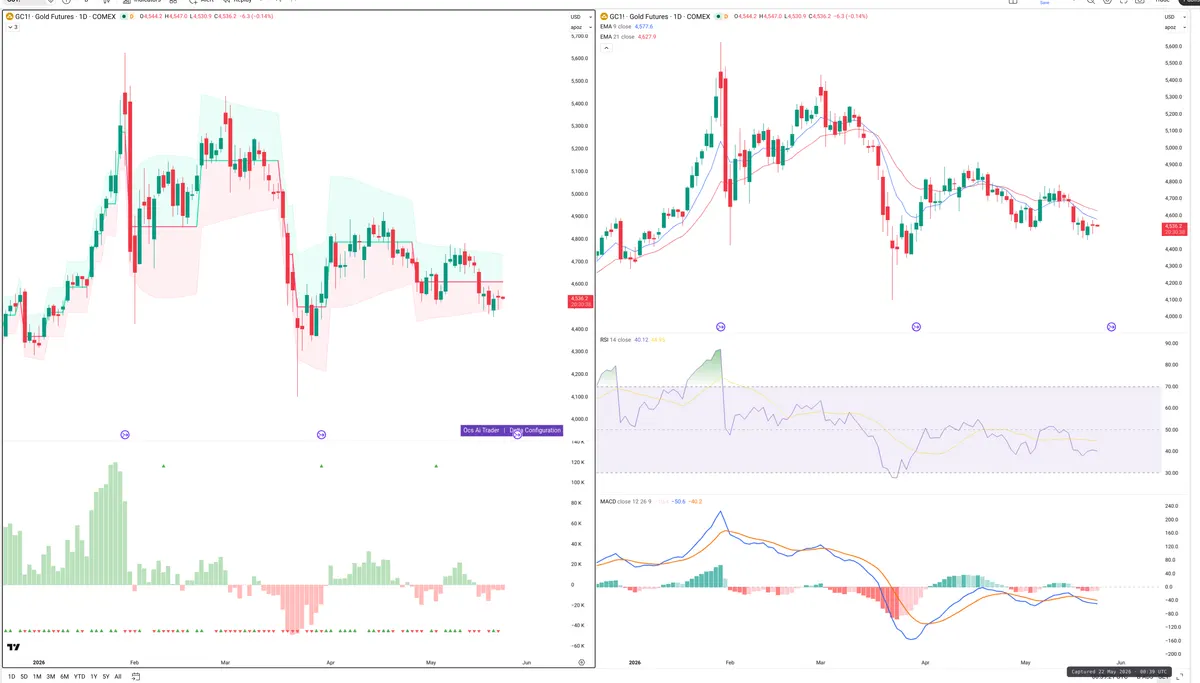Click 120 K level on delta pane axis
The image size is (1200, 683).
click(x=577, y=462)
